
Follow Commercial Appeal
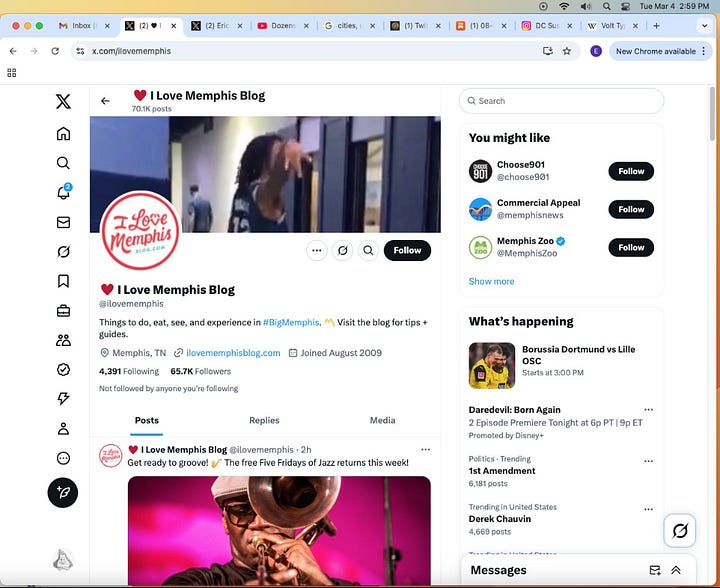tap(631, 209)
